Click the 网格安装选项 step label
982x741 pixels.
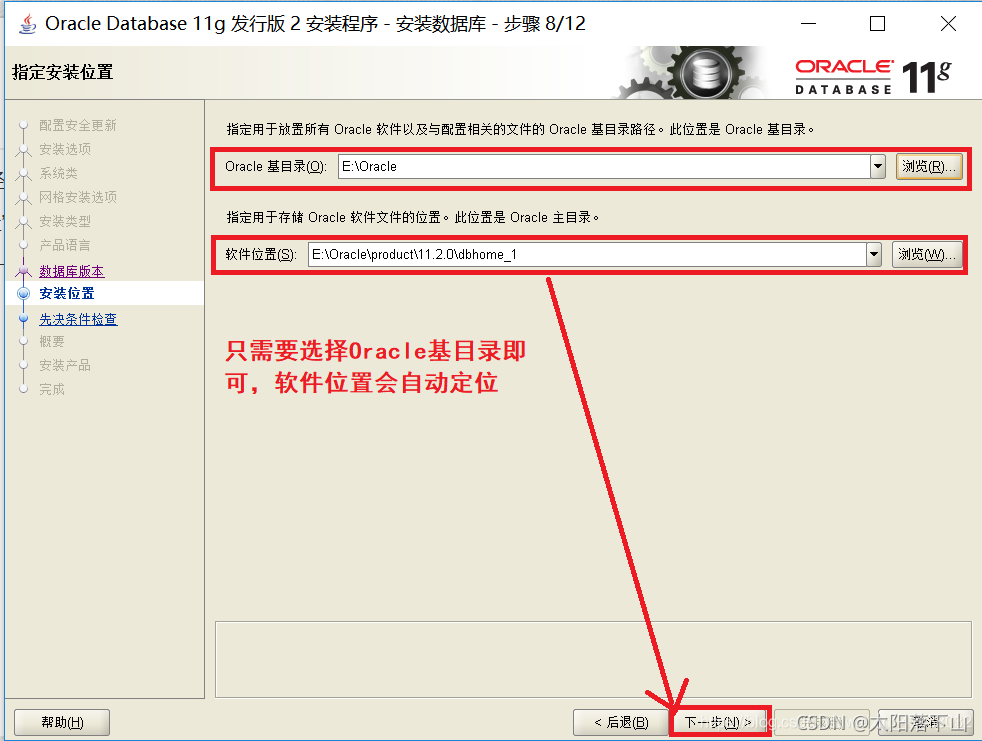point(78,197)
